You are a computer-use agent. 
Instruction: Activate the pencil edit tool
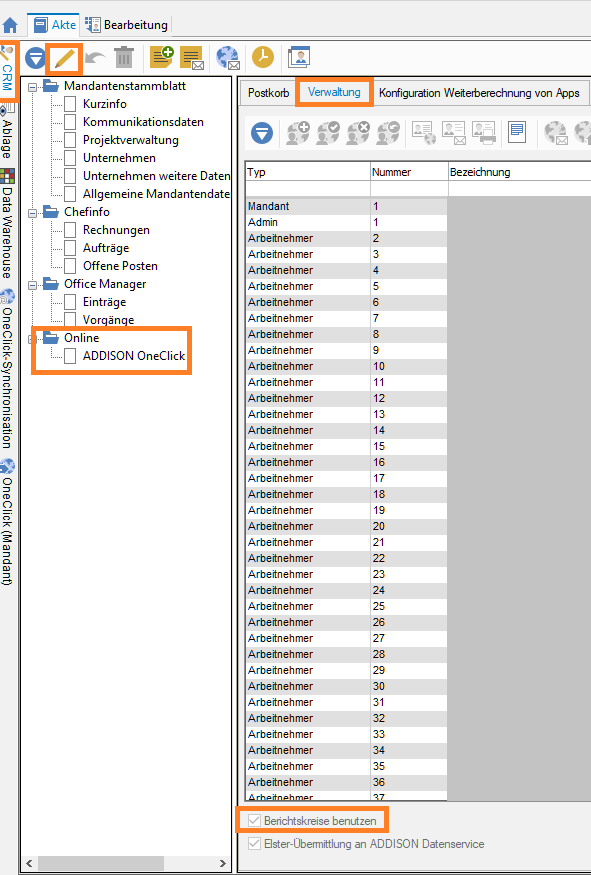pyautogui.click(x=64, y=59)
